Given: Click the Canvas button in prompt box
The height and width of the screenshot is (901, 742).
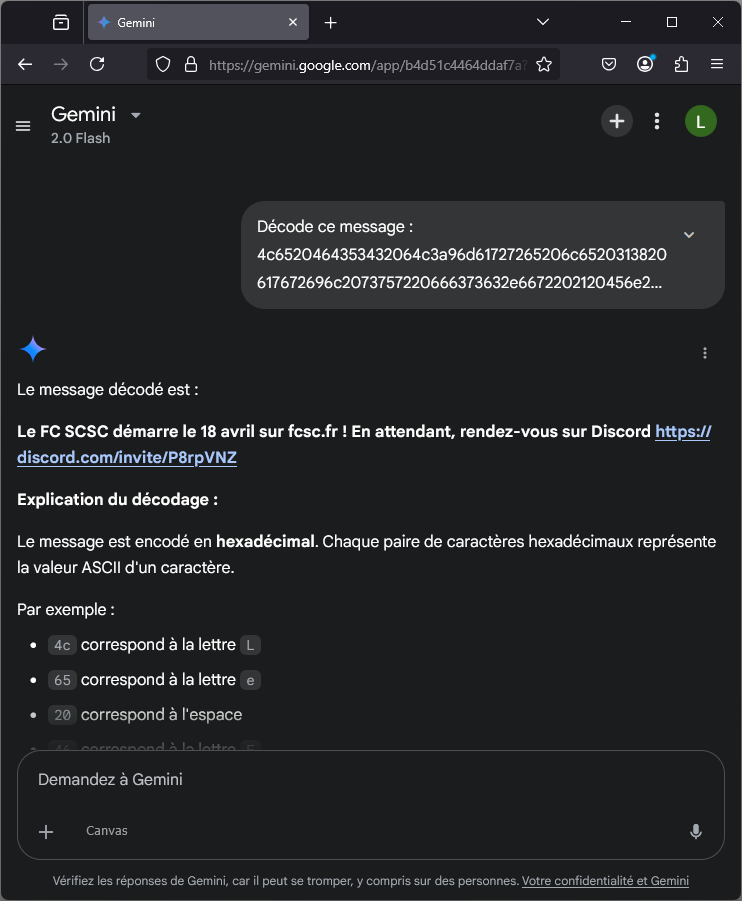Looking at the screenshot, I should (x=107, y=831).
